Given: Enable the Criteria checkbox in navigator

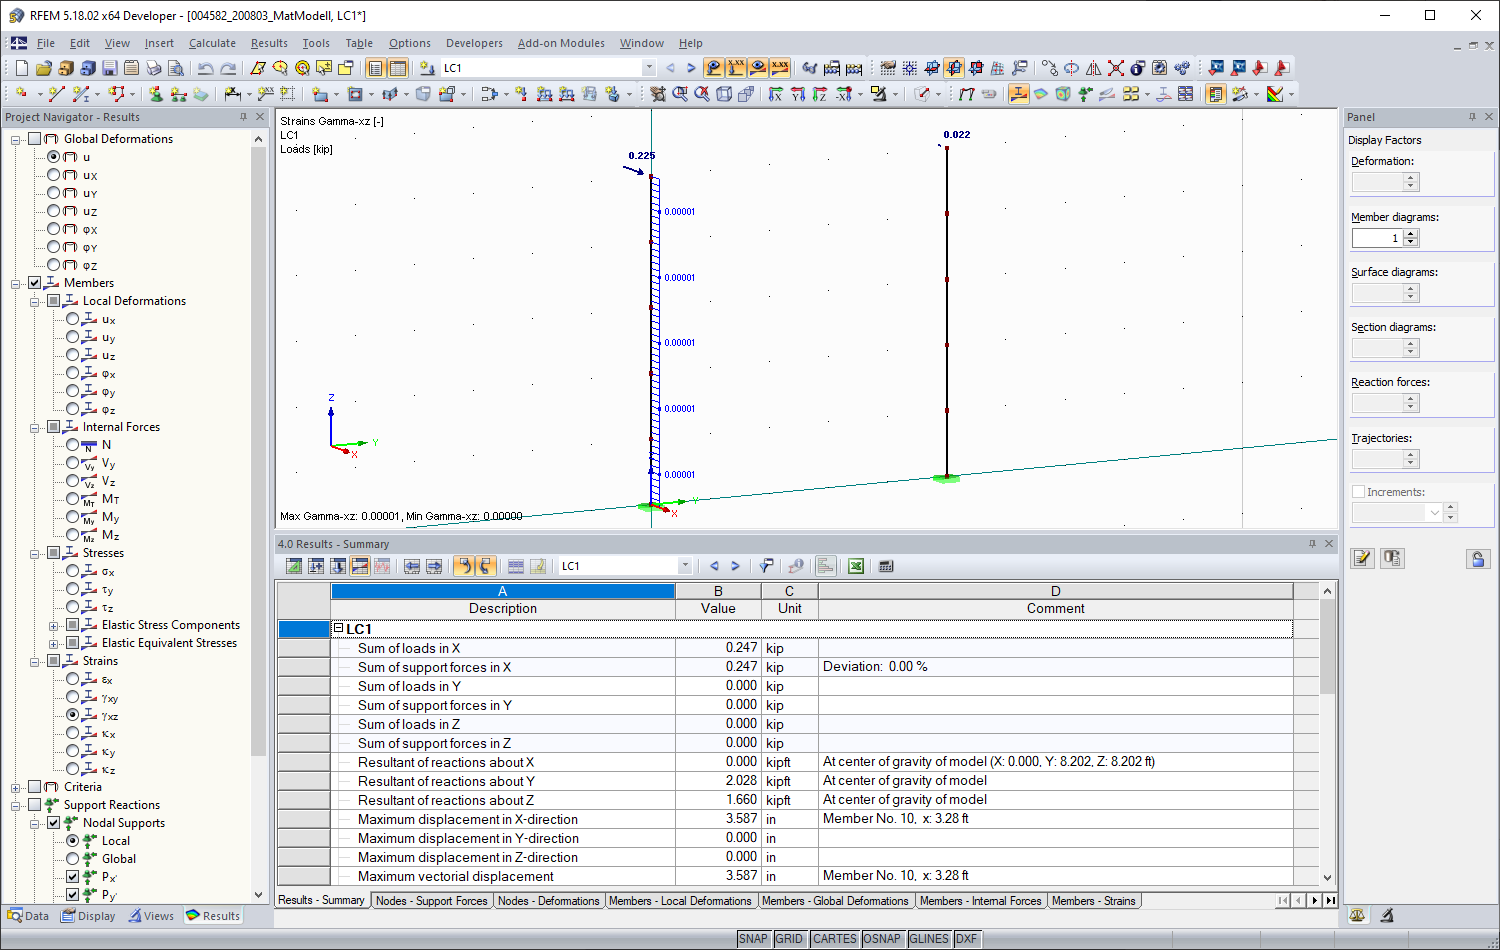Looking at the screenshot, I should coord(36,787).
